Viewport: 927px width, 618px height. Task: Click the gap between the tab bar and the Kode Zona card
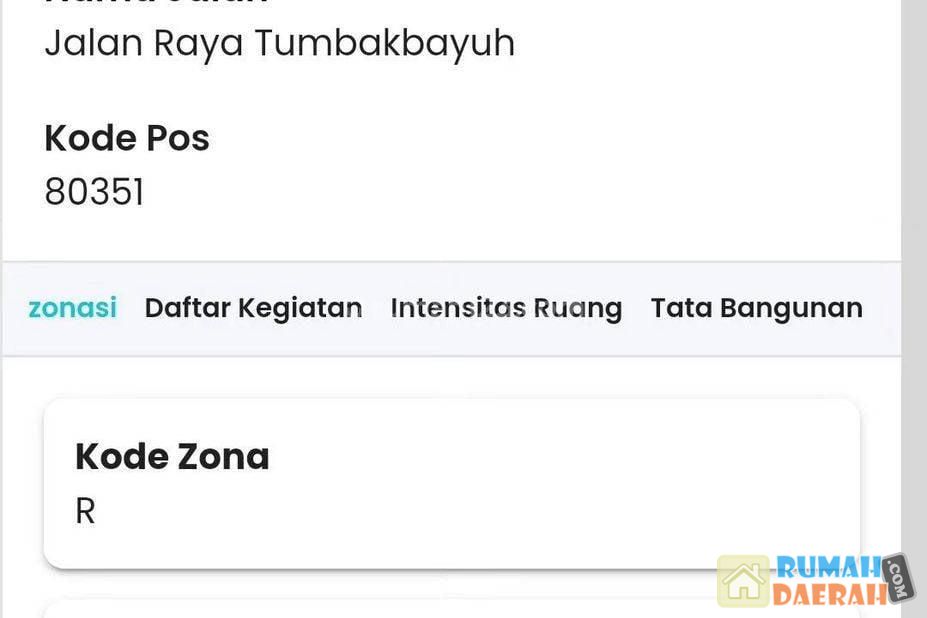pos(450,377)
